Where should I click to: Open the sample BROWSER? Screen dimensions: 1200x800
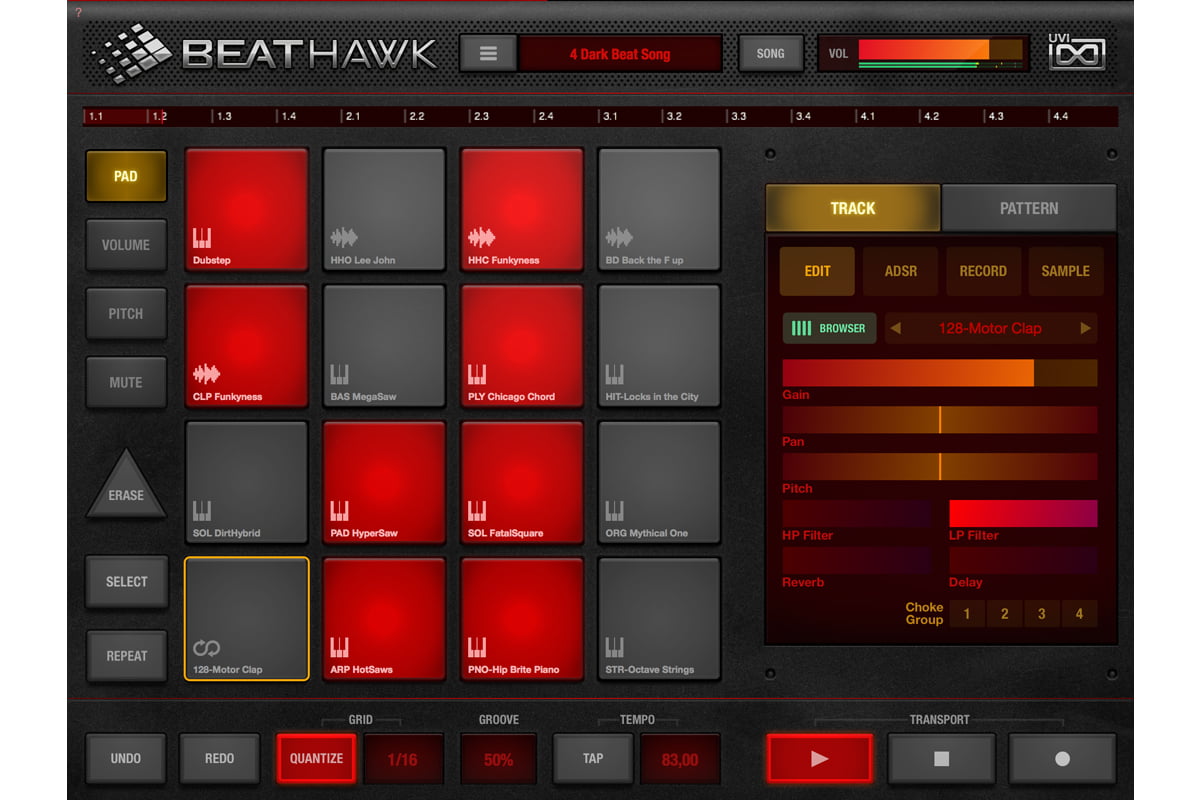[829, 328]
